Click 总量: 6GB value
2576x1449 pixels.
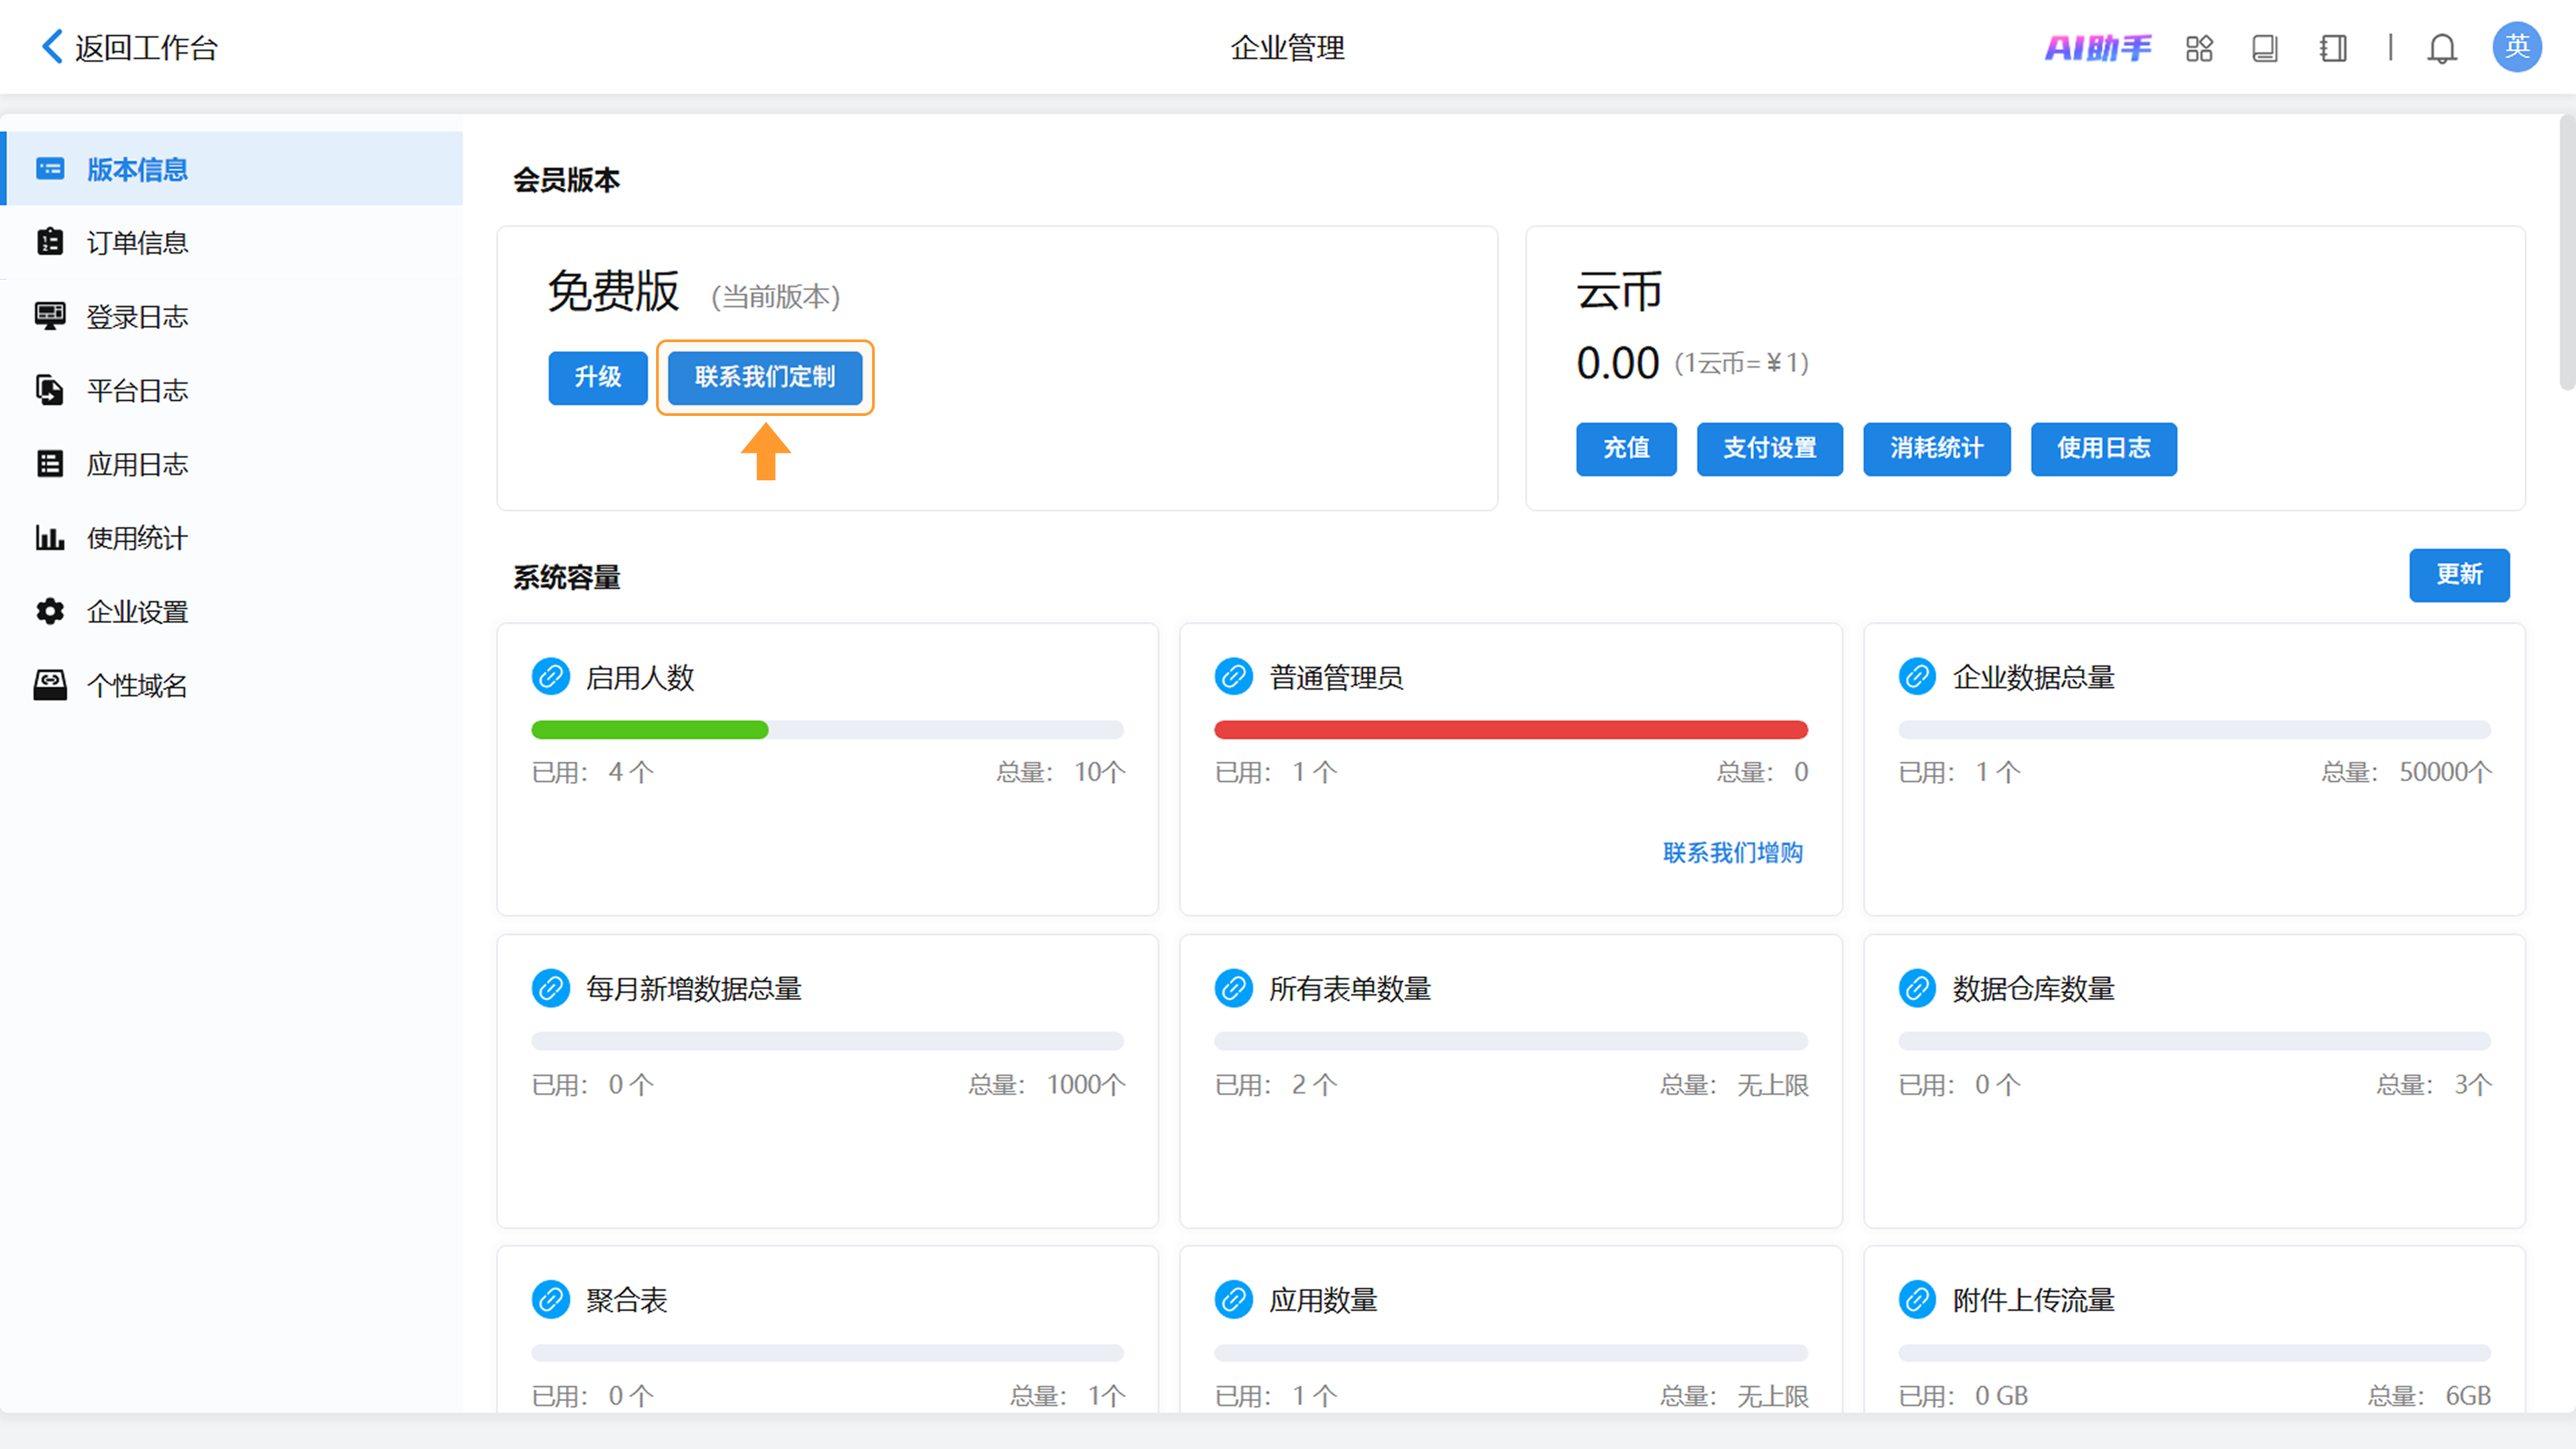click(2429, 1395)
